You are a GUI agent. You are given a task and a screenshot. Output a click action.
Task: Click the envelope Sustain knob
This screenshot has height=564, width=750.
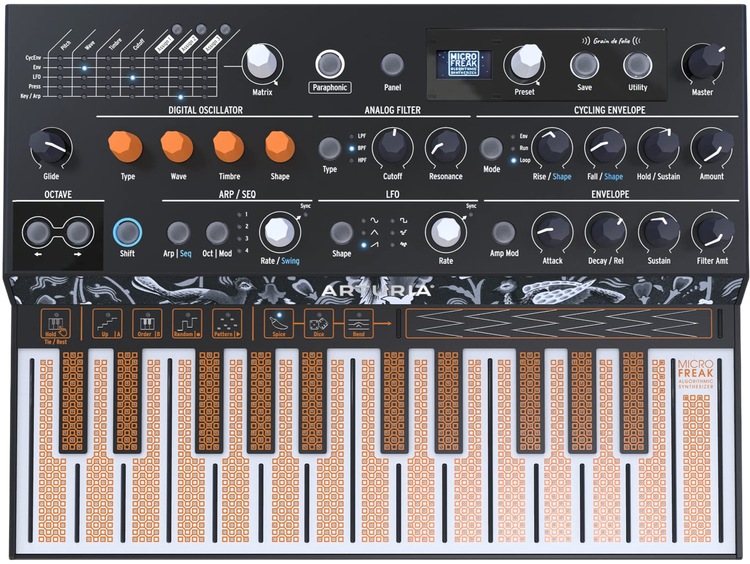pos(659,232)
